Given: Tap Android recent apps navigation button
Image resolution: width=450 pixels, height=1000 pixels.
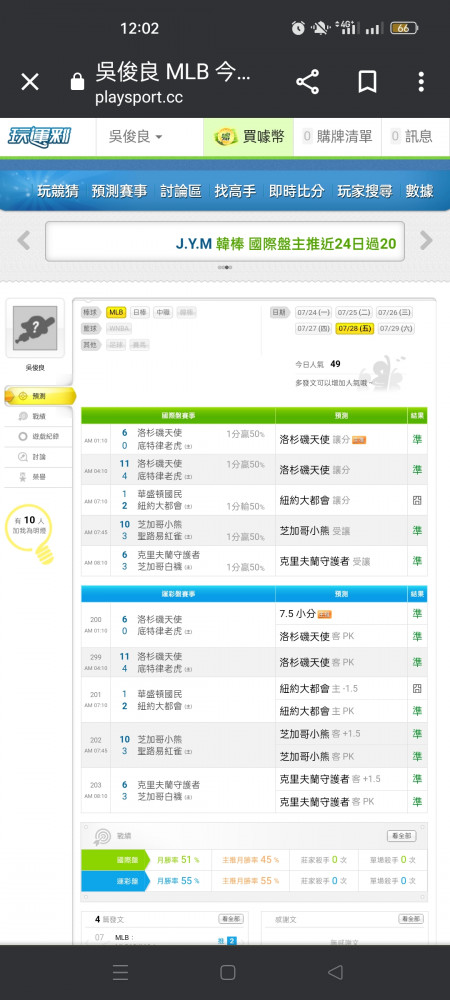Looking at the screenshot, I should click(x=120, y=972).
